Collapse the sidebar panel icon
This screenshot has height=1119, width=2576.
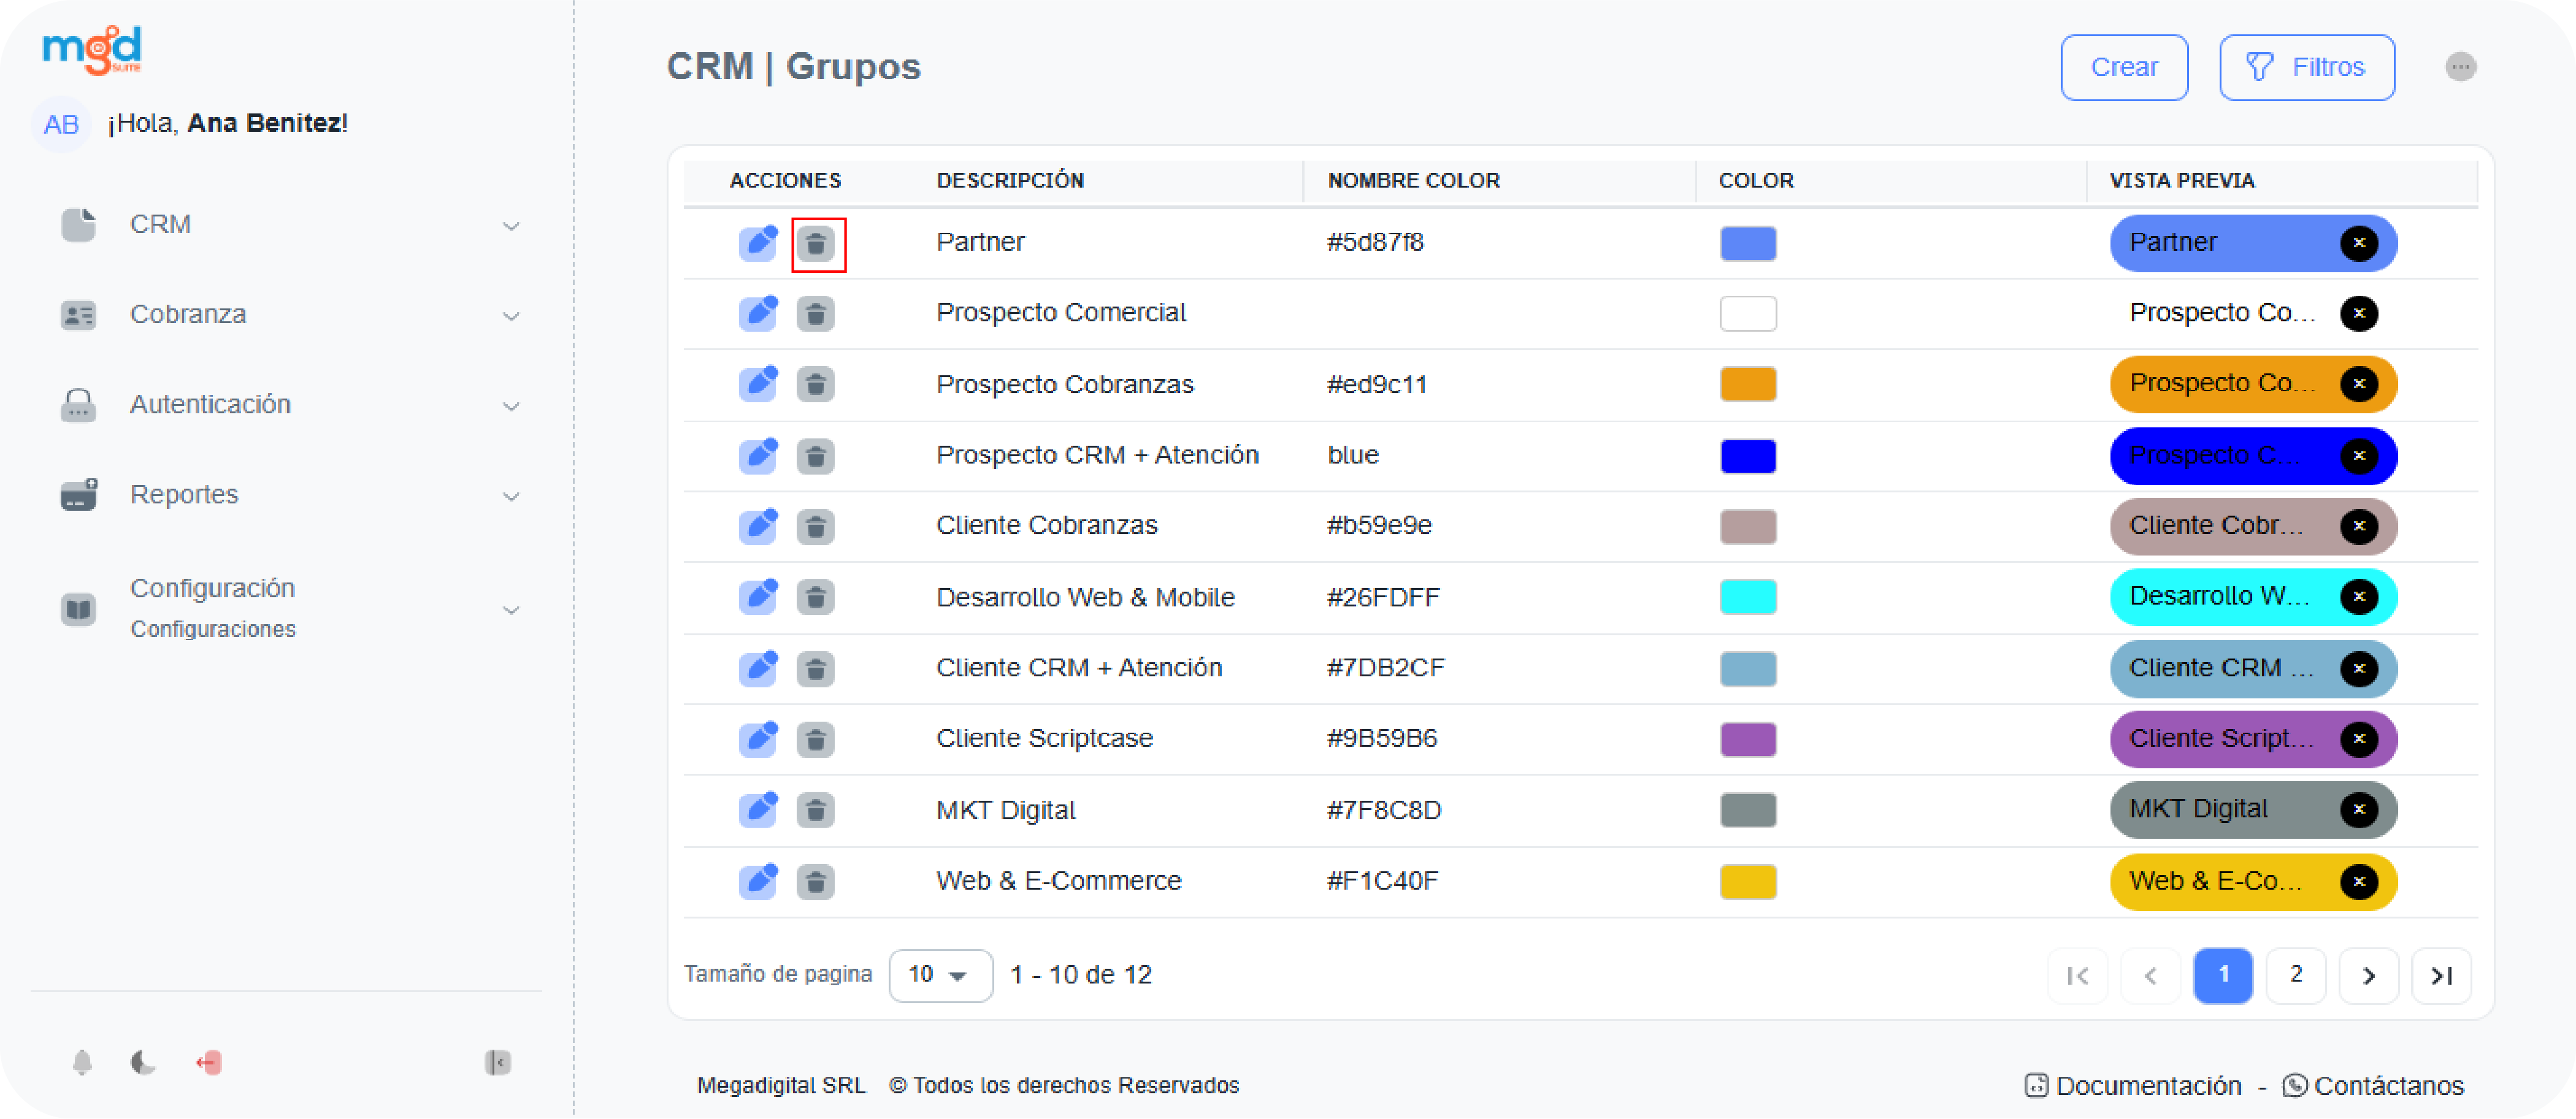[x=497, y=1062]
